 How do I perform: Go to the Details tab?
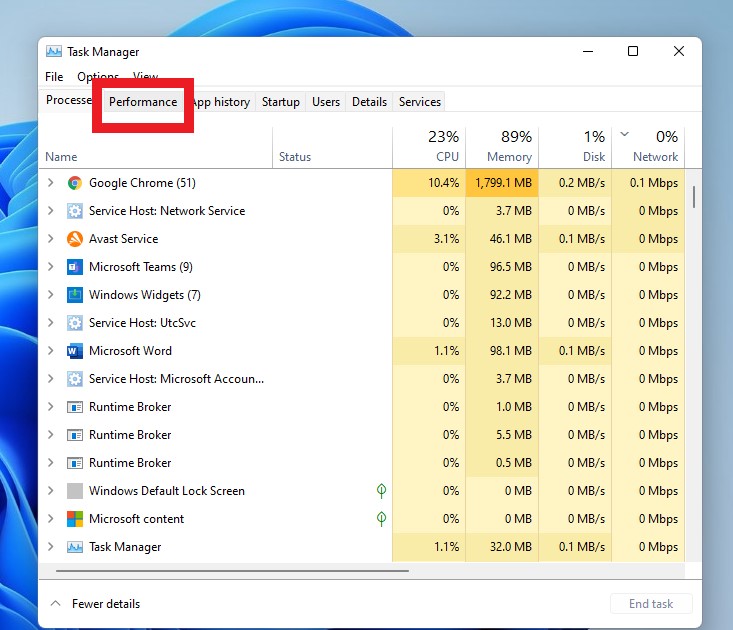tap(369, 102)
